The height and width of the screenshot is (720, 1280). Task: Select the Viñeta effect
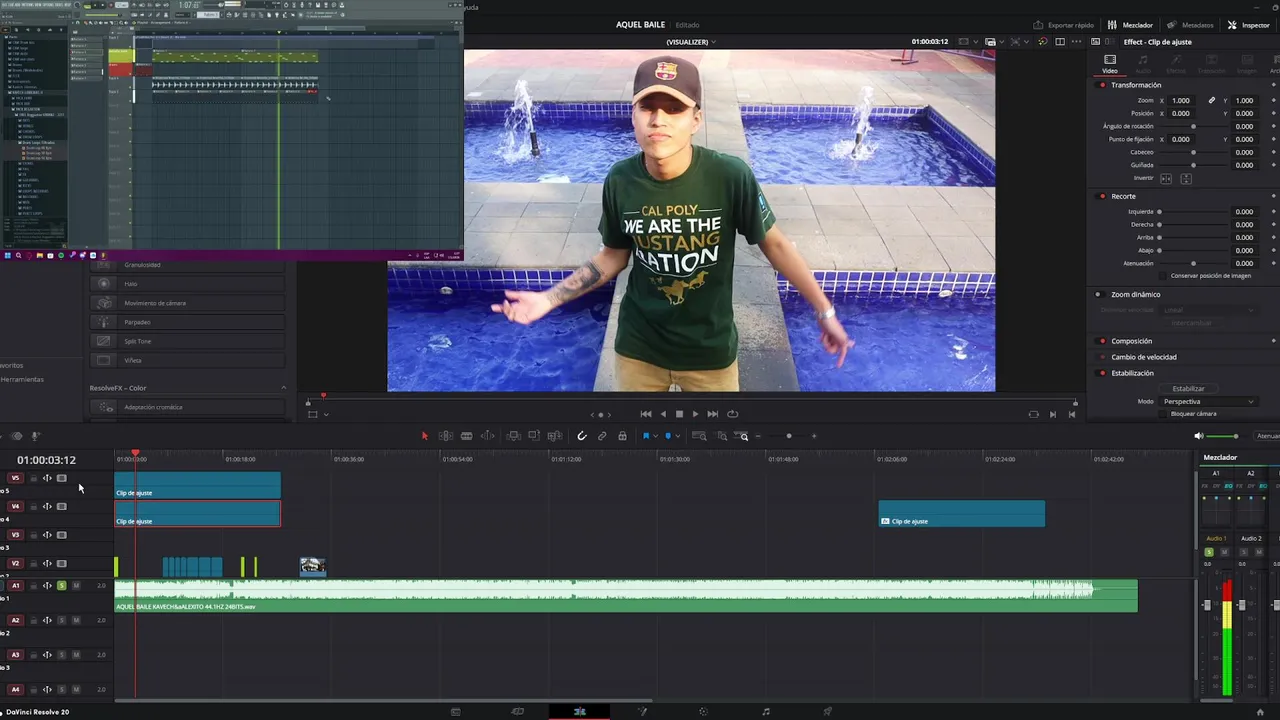[187, 360]
